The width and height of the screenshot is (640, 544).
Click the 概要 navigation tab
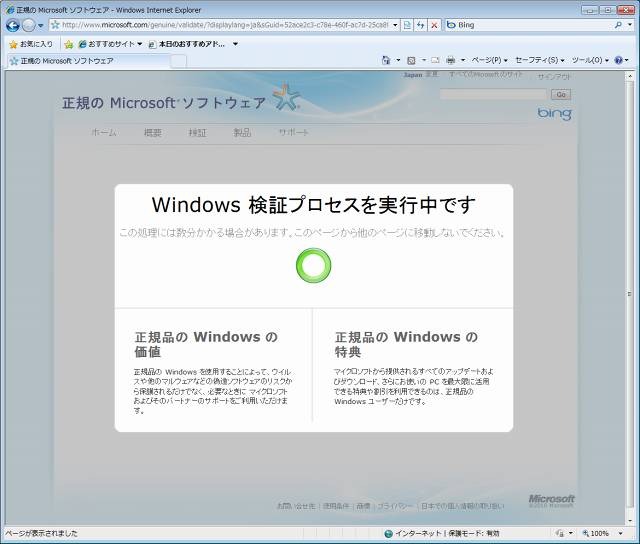pyautogui.click(x=153, y=132)
